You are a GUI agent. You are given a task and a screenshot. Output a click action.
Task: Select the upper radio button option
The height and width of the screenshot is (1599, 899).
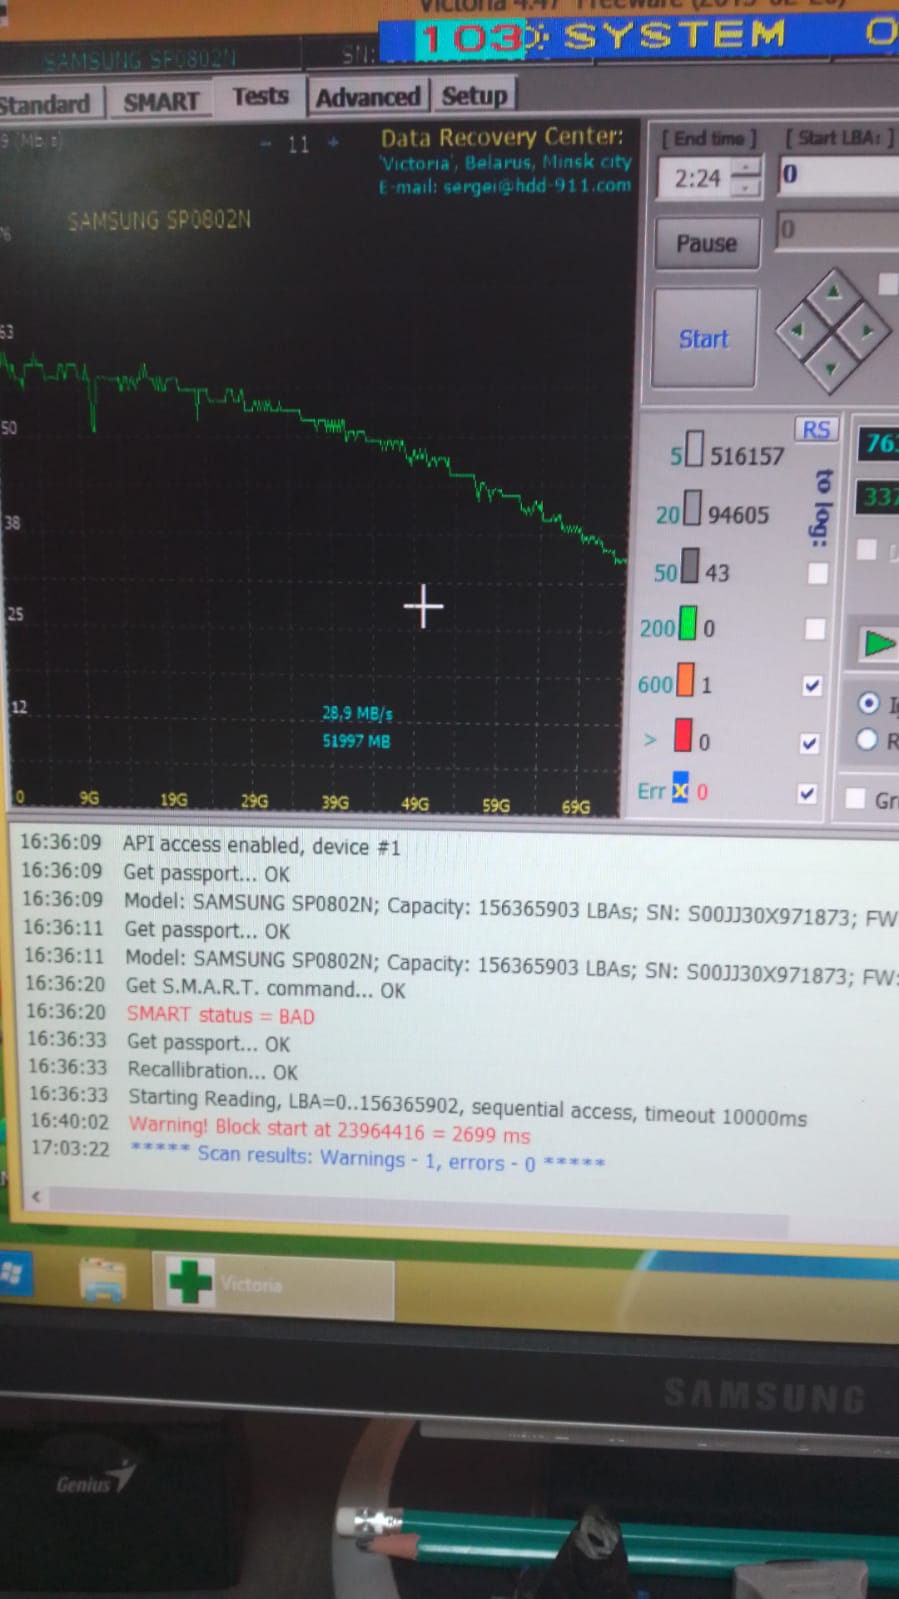pyautogui.click(x=869, y=703)
